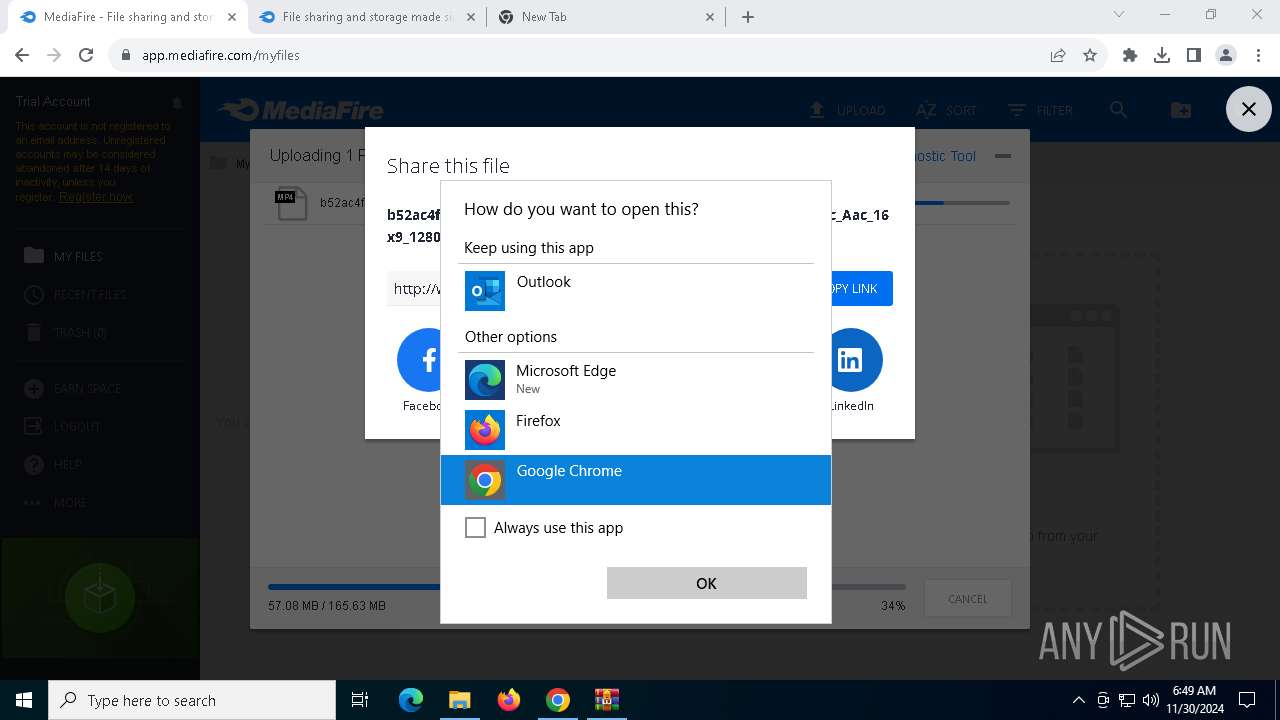This screenshot has height=720, width=1280.
Task: Reload the page with refresh icon
Action: point(86,55)
